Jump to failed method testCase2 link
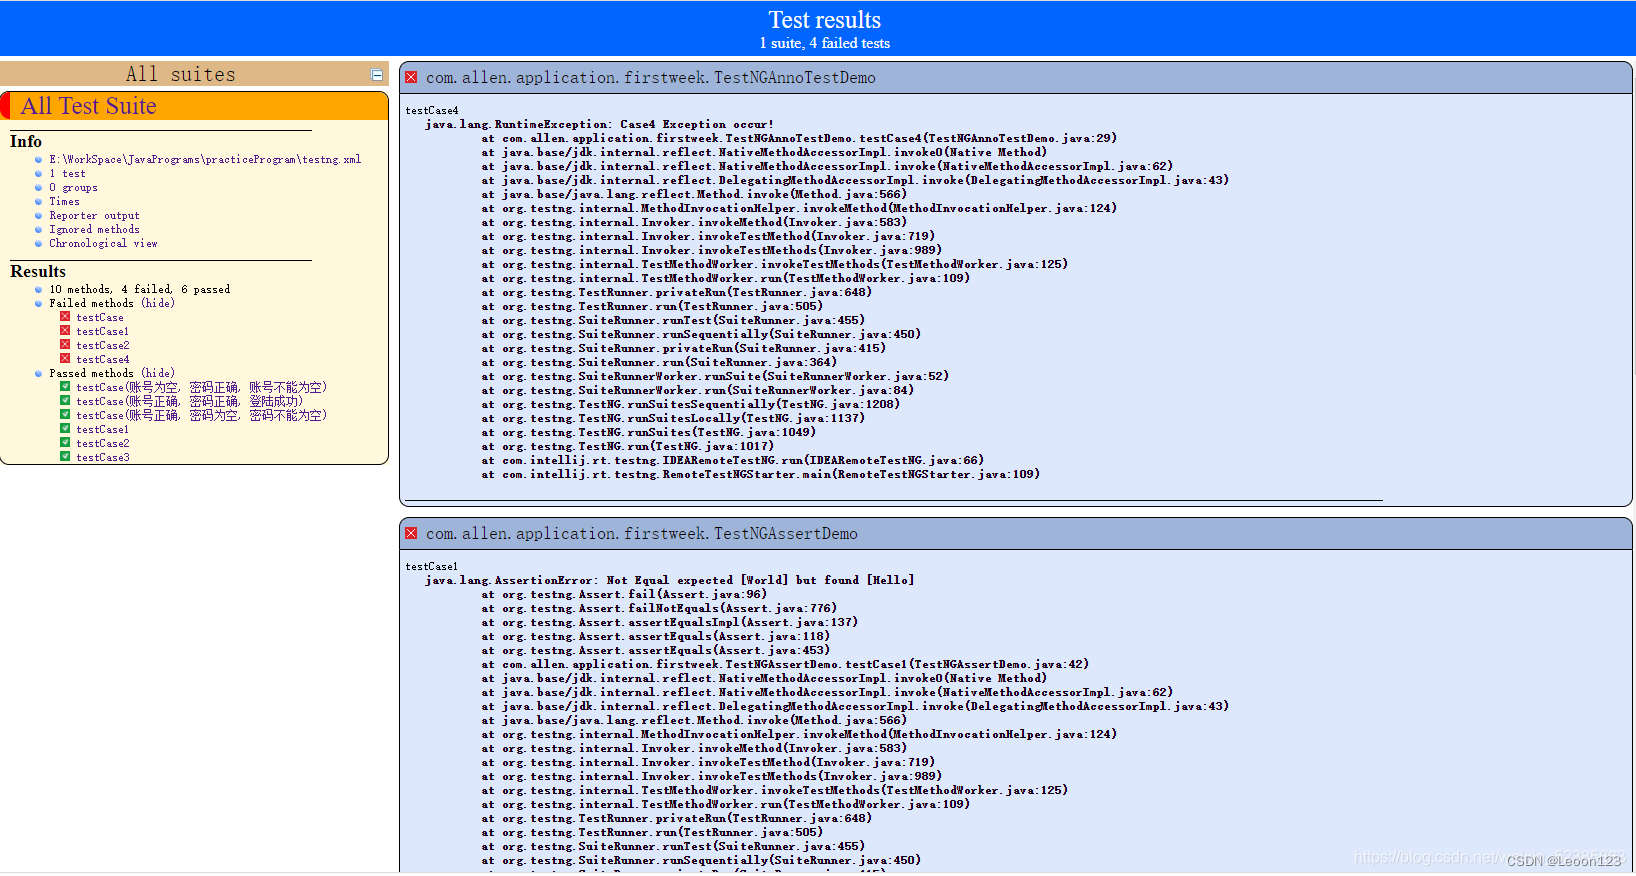This screenshot has width=1636, height=876. tap(102, 345)
